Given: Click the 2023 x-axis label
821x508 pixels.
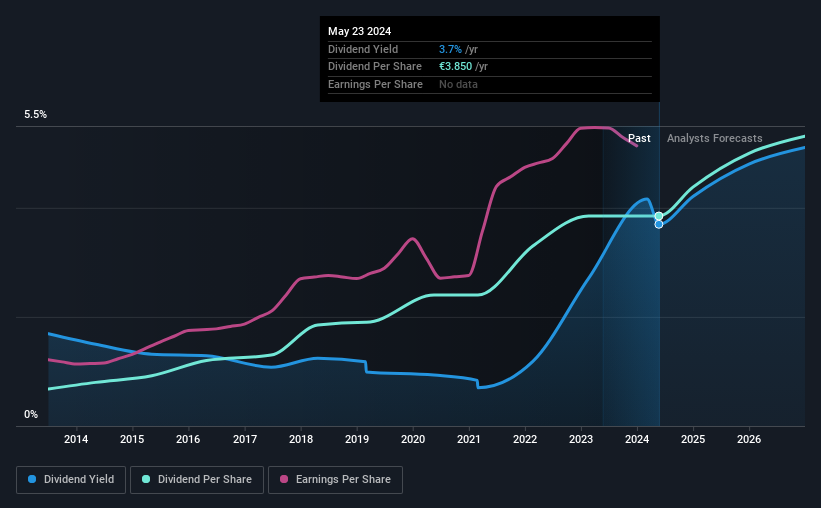Looking at the screenshot, I should (x=581, y=439).
